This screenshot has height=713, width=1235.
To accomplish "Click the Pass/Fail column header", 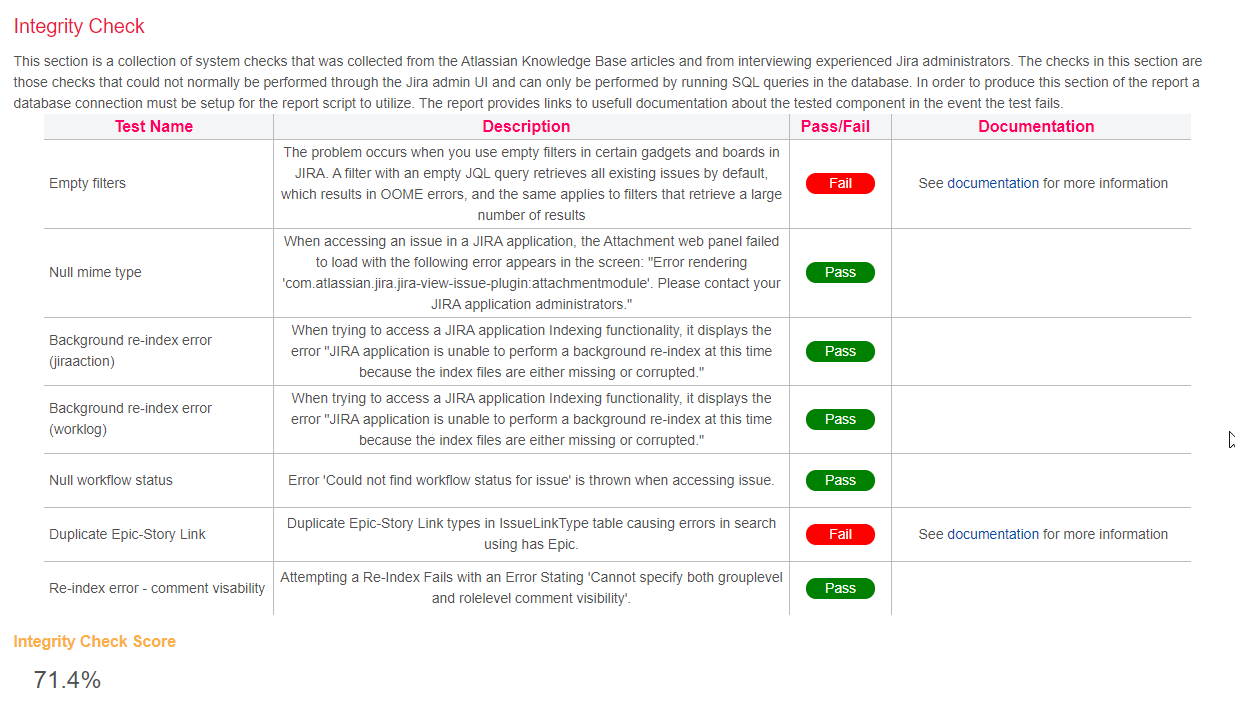I will tap(840, 126).
